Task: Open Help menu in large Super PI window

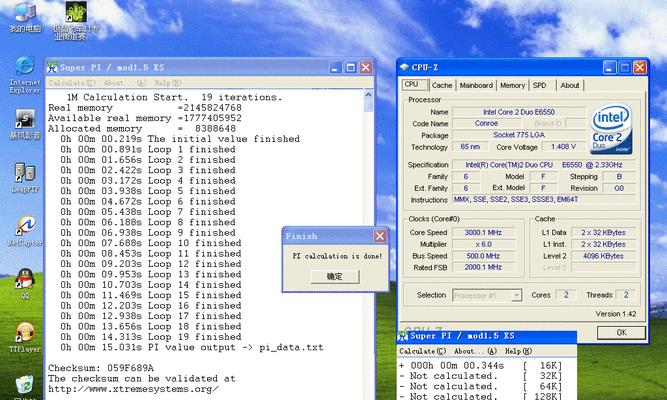Action: 168,83
